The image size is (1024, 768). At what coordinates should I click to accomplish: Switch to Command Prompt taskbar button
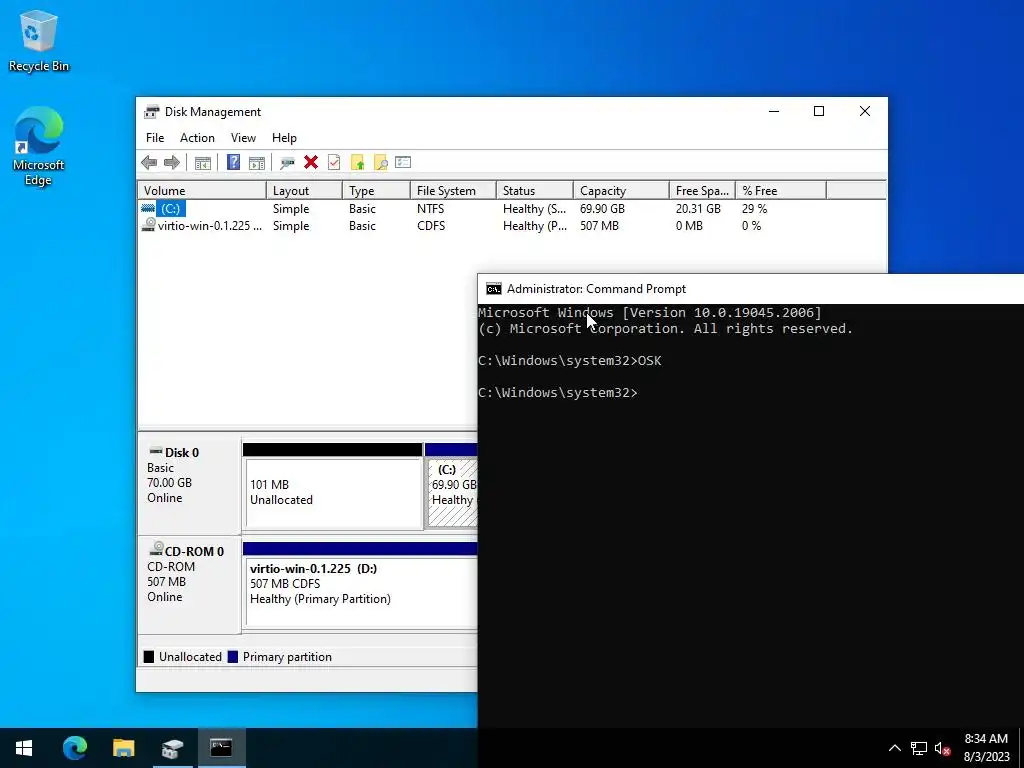point(221,748)
